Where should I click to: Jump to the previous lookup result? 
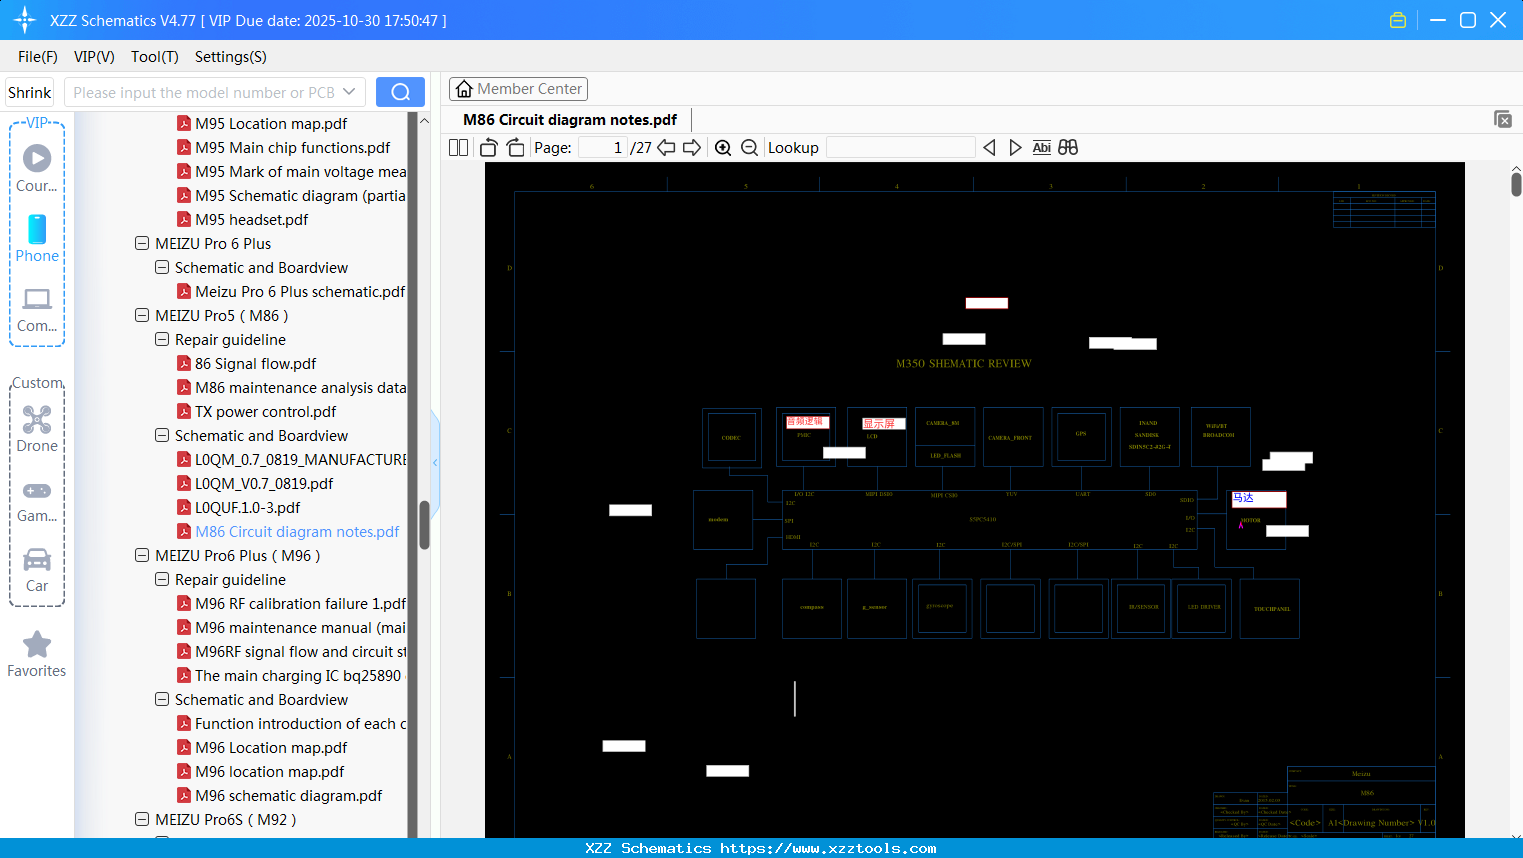[x=989, y=148]
